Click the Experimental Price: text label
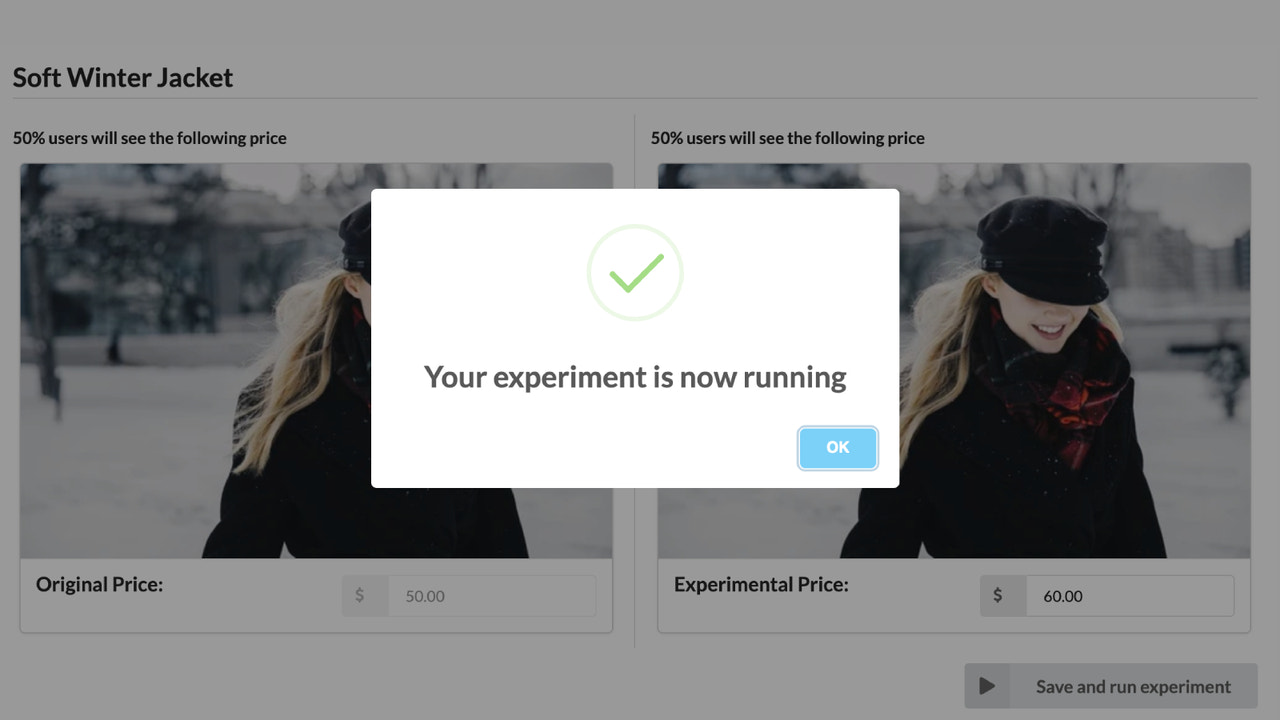 762,584
